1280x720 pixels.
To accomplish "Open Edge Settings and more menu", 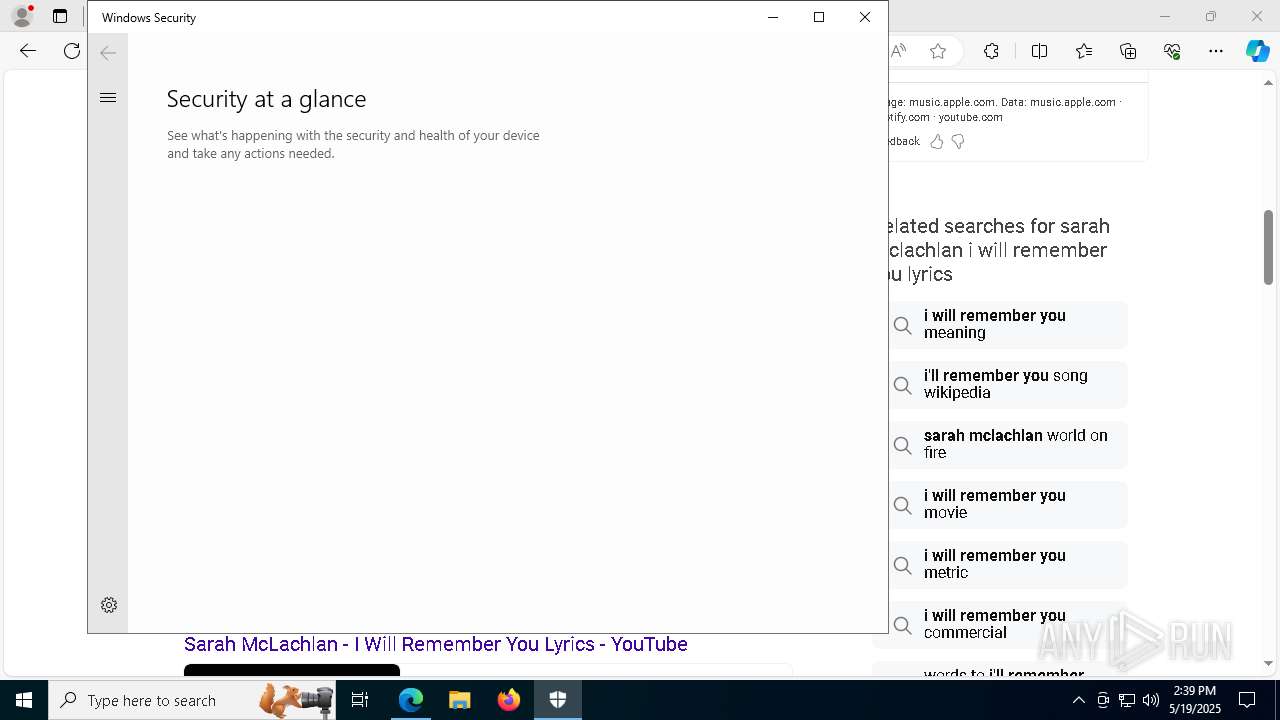I will tap(1216, 51).
